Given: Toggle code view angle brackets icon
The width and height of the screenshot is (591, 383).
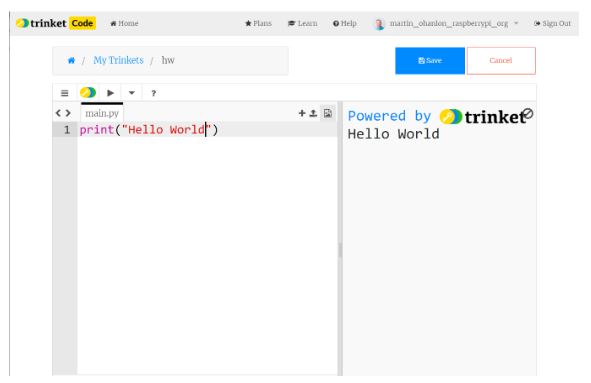Looking at the screenshot, I should 63,113.
